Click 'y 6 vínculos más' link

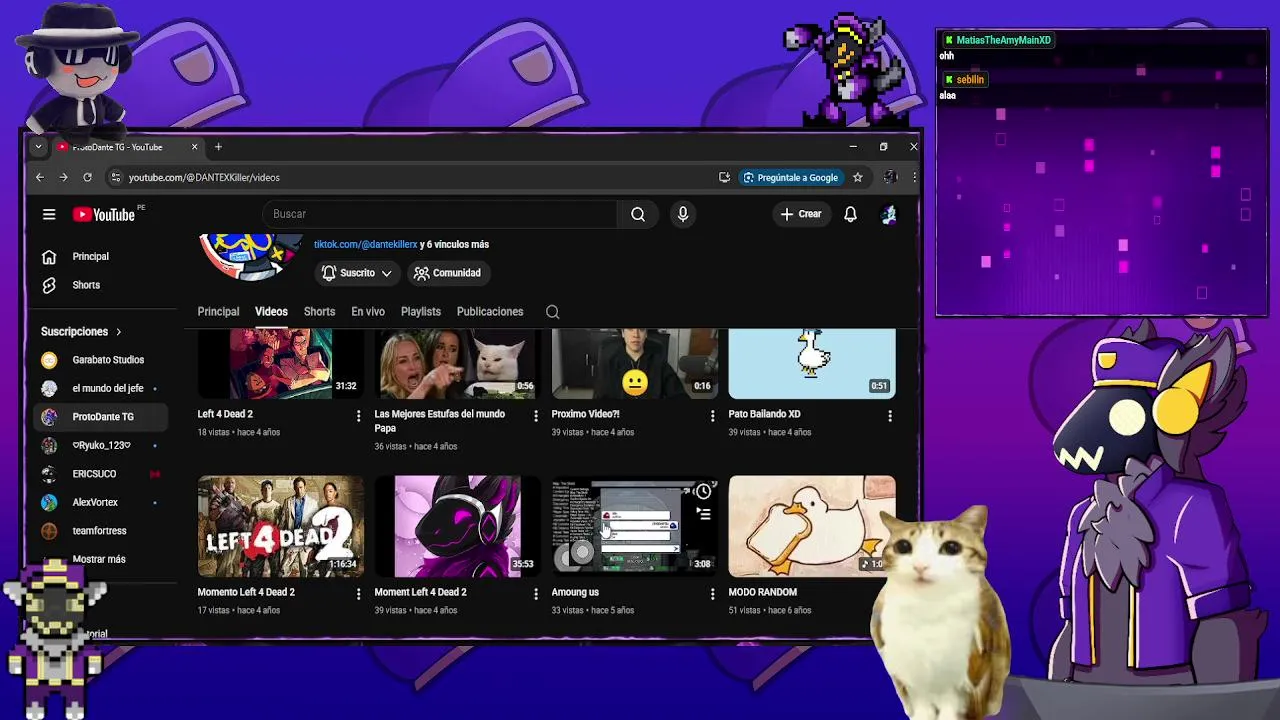(x=454, y=244)
